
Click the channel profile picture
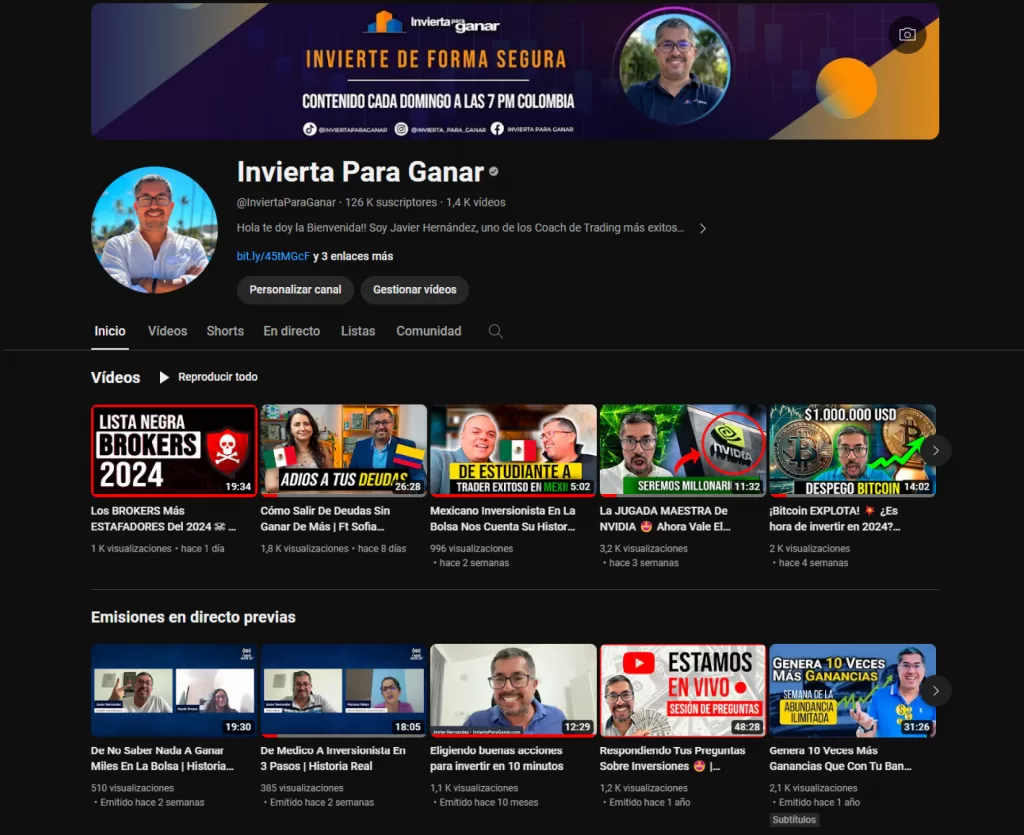pyautogui.click(x=155, y=230)
